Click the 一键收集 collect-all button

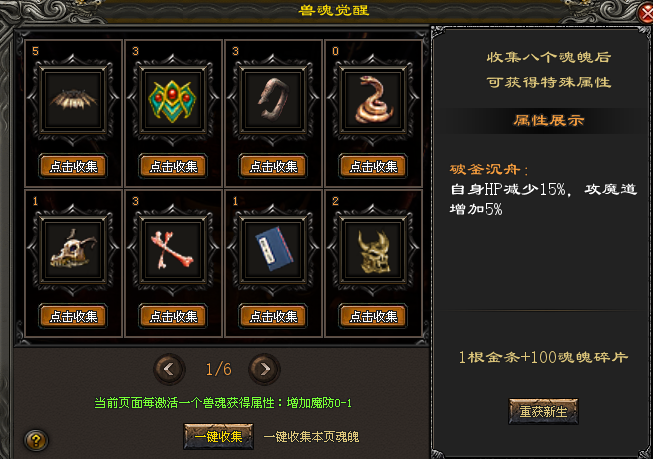coord(218,437)
